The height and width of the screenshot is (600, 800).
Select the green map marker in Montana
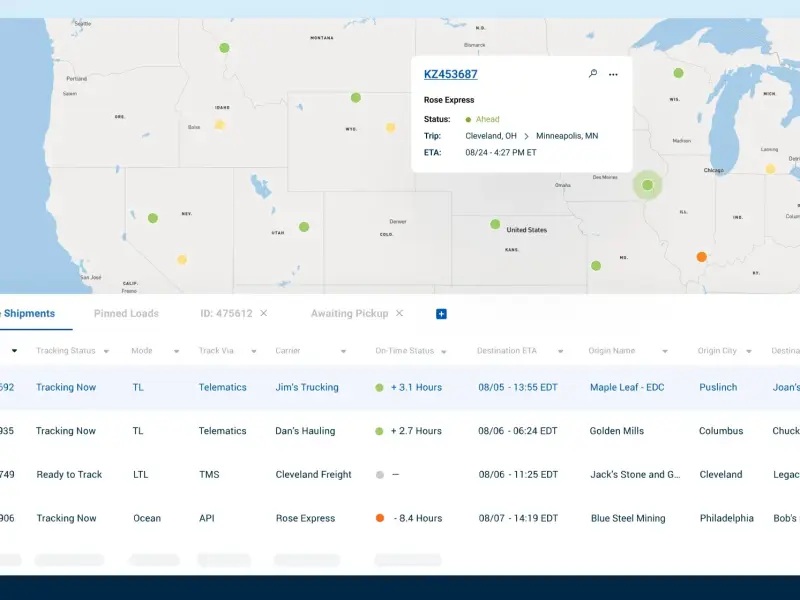[x=224, y=48]
